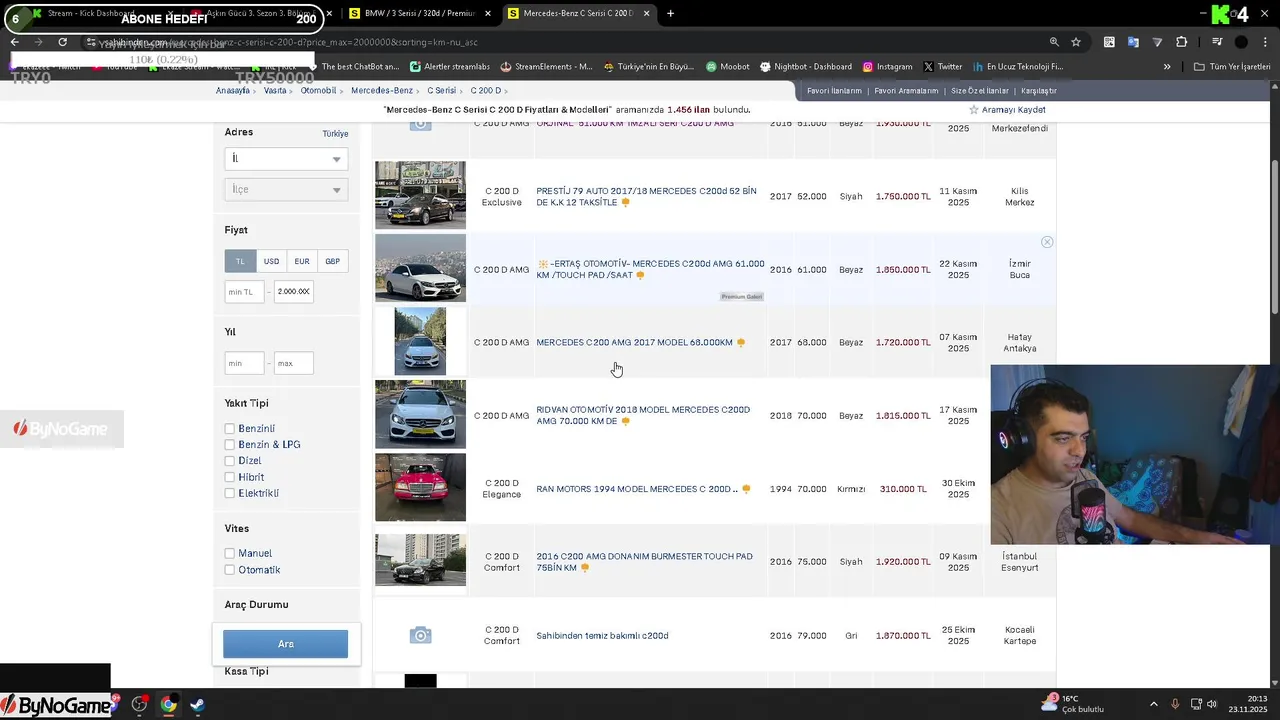Click the max price field showing 2.000.000
The height and width of the screenshot is (720, 1280).
tap(293, 291)
